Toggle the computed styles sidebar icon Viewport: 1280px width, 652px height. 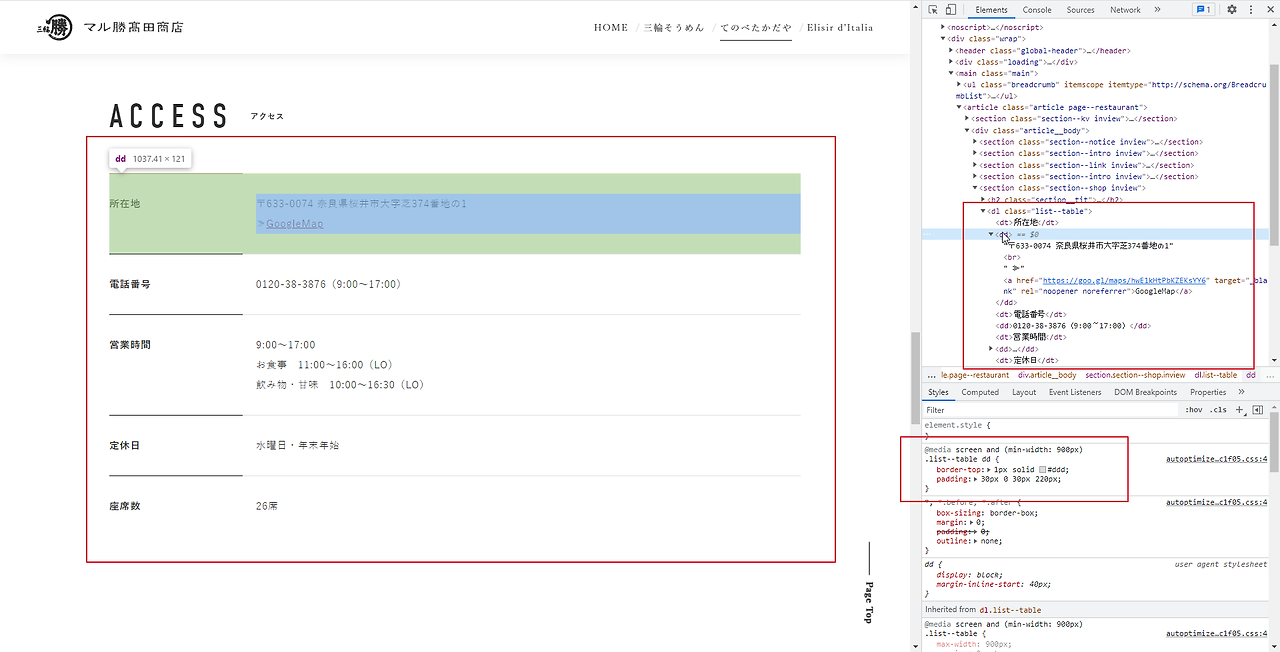point(1258,410)
